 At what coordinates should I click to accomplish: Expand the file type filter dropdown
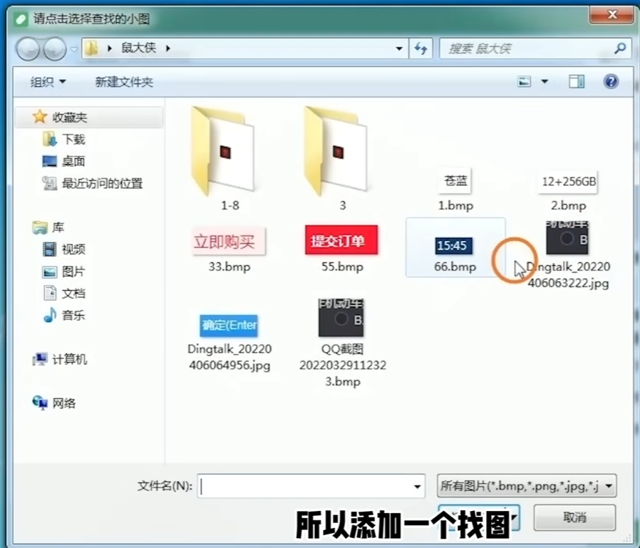click(x=609, y=486)
